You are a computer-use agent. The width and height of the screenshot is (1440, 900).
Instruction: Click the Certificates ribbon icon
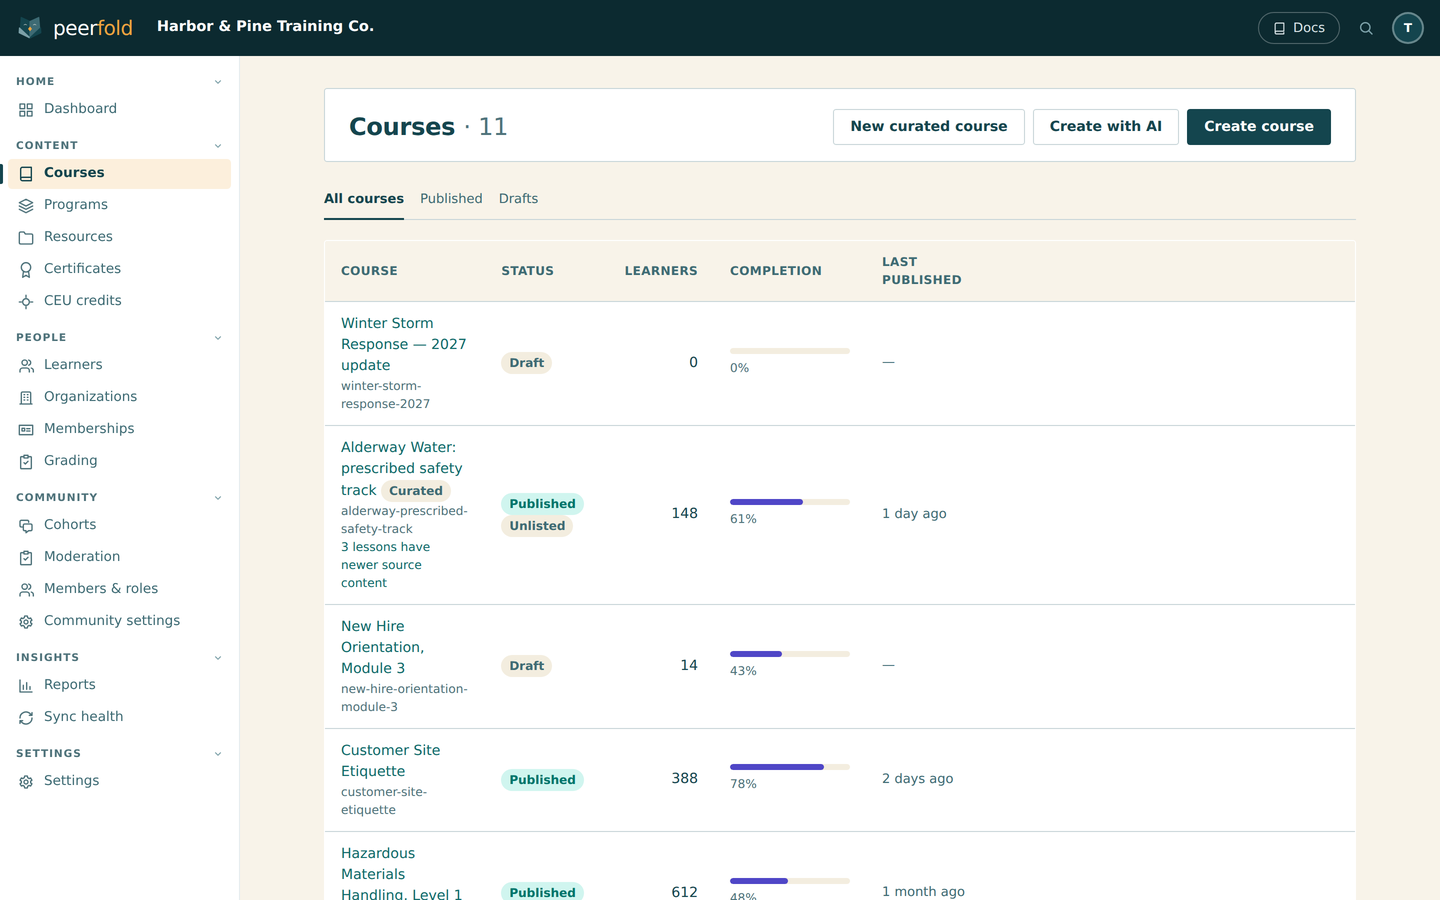pos(26,269)
